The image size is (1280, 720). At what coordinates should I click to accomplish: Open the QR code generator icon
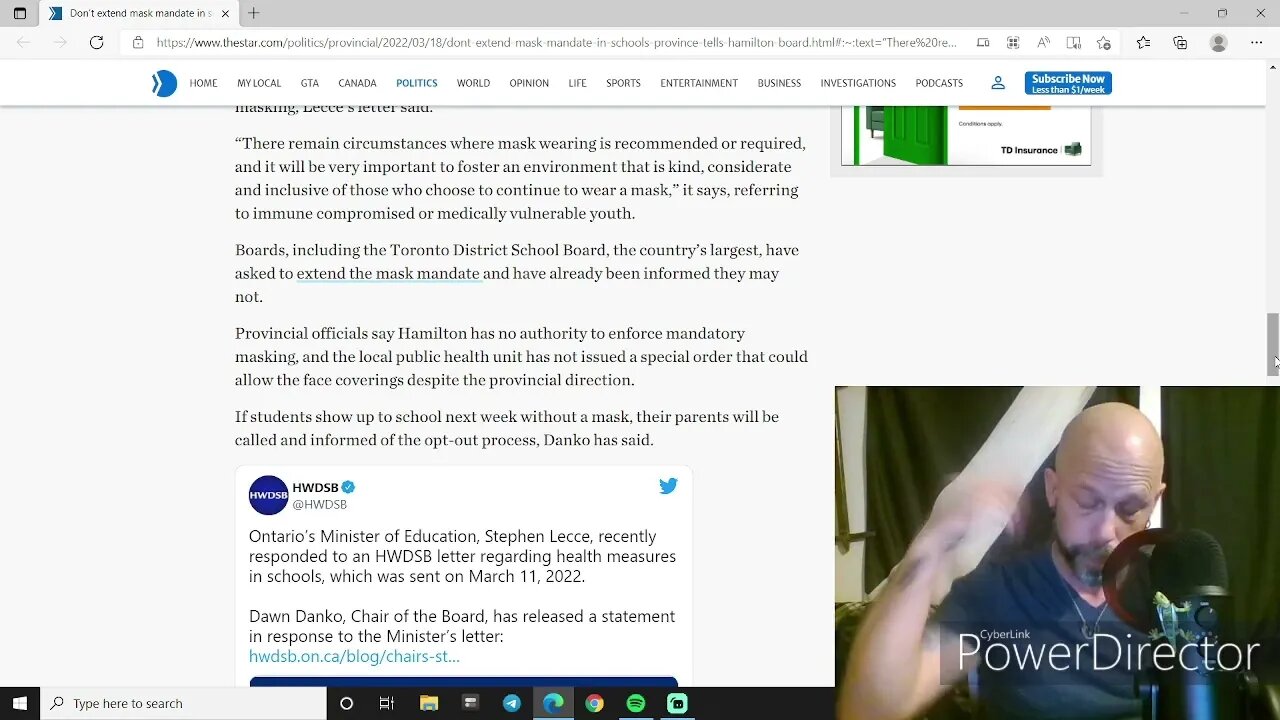(x=1013, y=42)
